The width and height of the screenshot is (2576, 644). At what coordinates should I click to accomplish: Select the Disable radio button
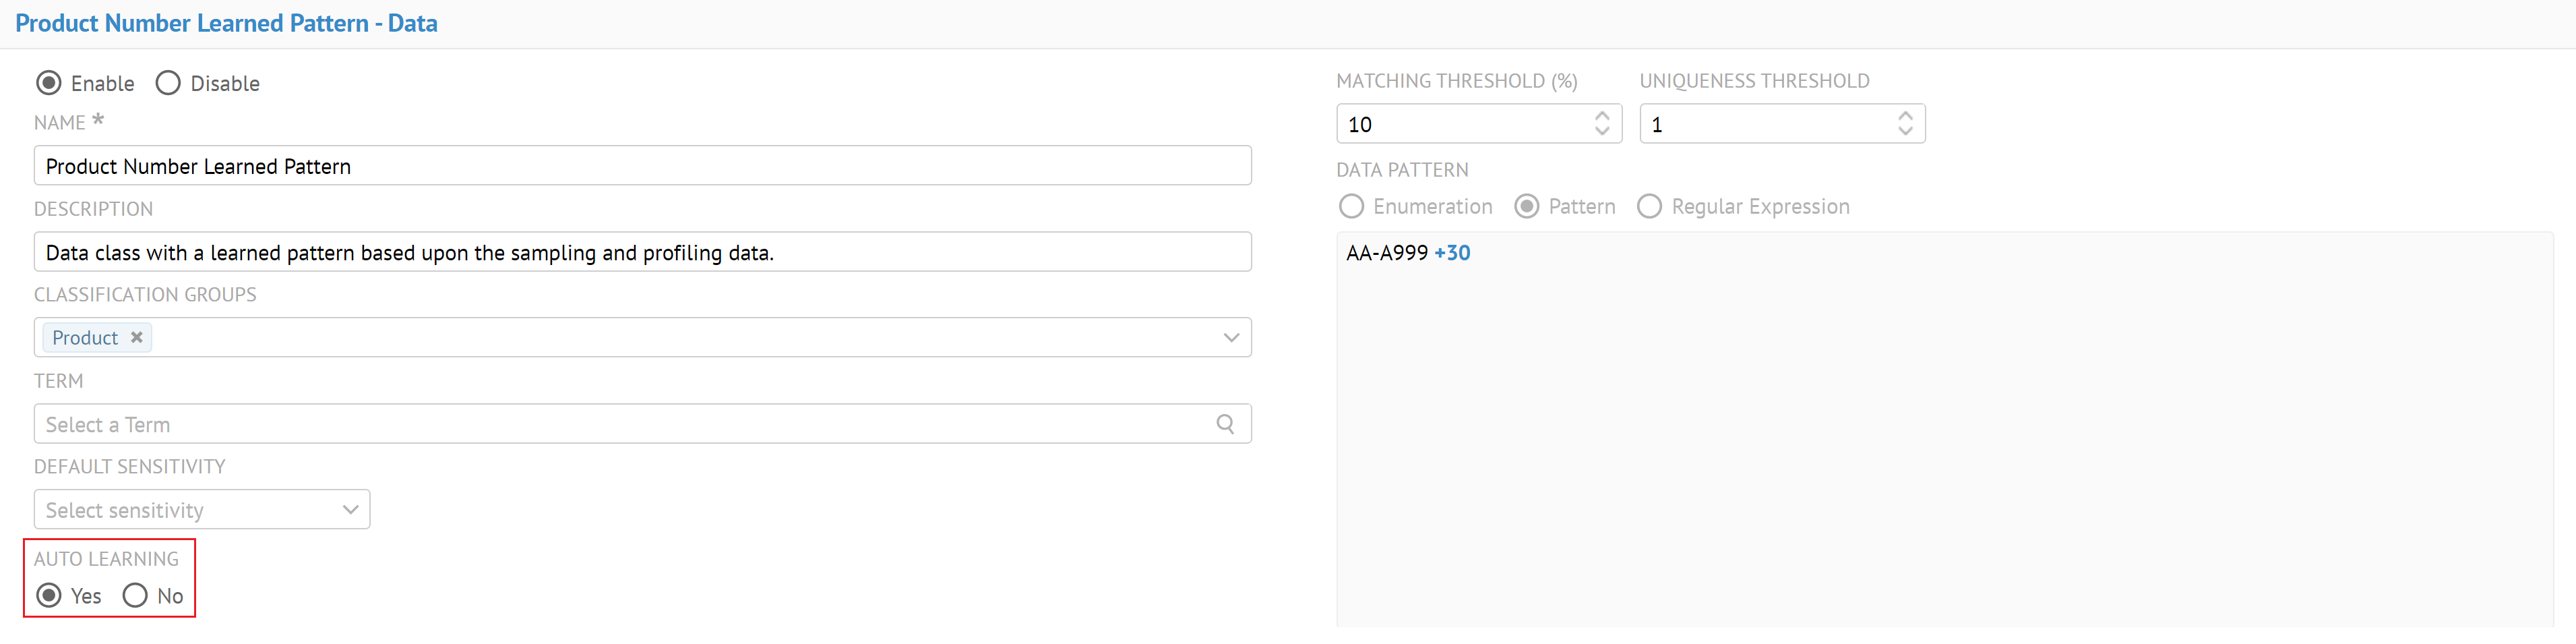[168, 83]
